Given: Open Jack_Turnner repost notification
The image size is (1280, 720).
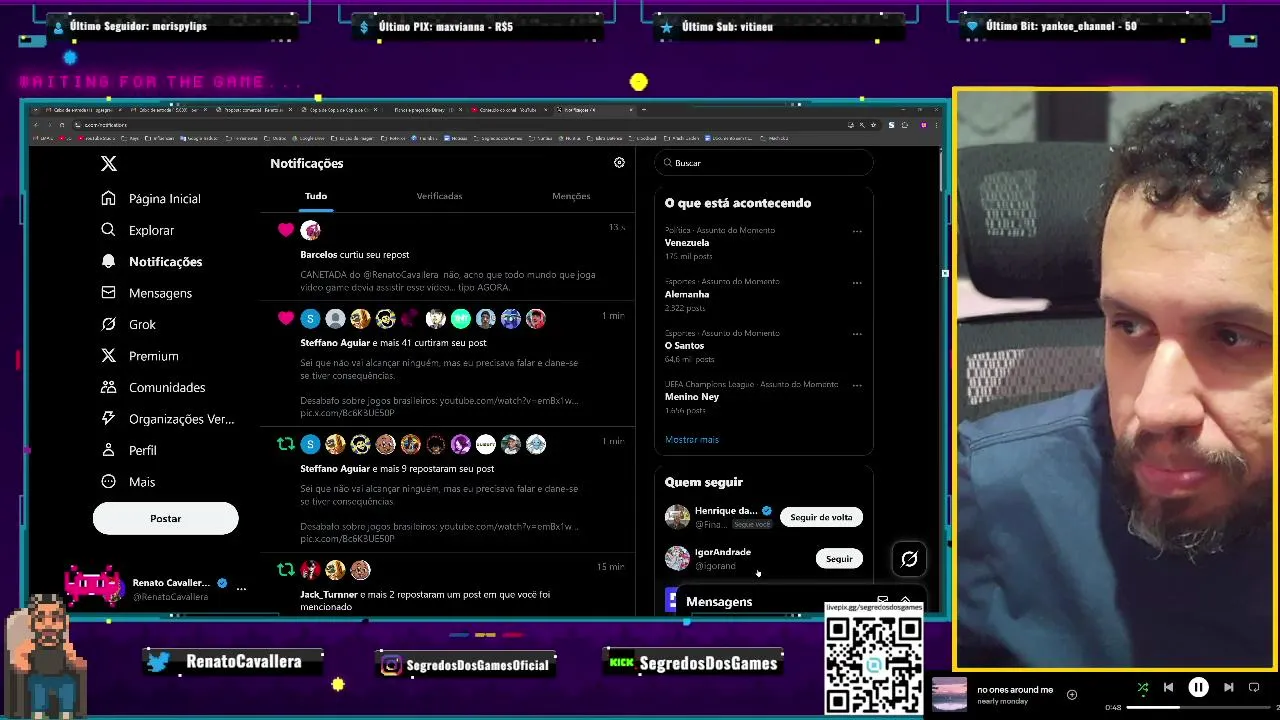Looking at the screenshot, I should pos(447,586).
